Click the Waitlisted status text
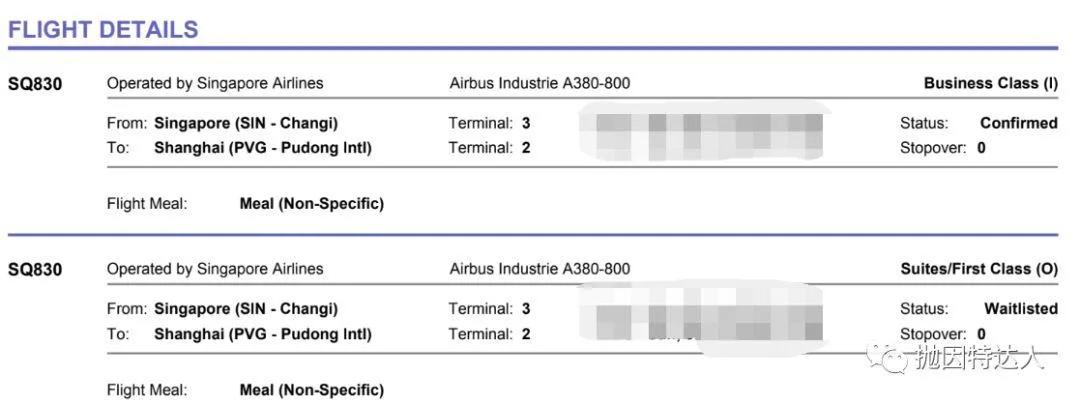Screen dimensions: 1080x405 point(1021,309)
